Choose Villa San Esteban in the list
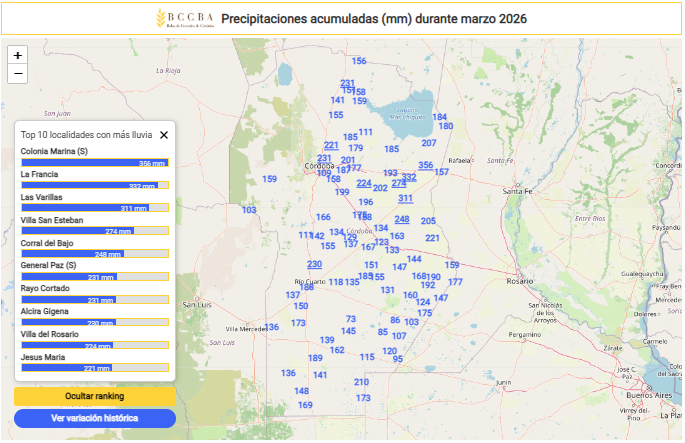This screenshot has width=685, height=443. pos(52,220)
